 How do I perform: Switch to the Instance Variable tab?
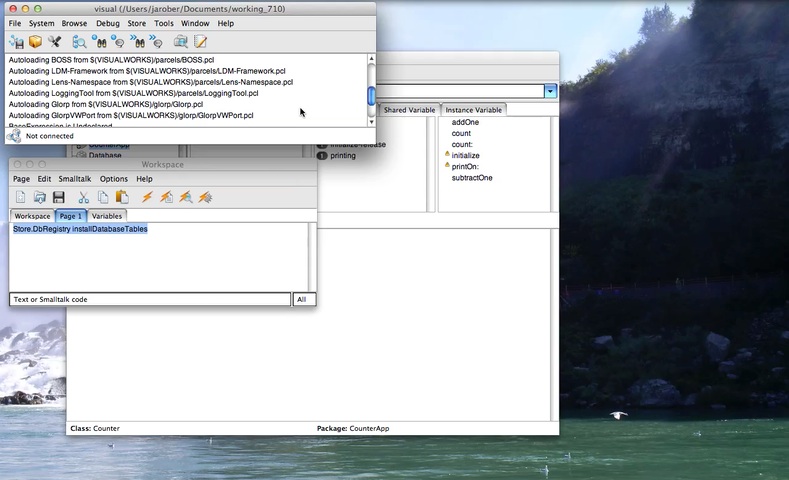tap(474, 110)
